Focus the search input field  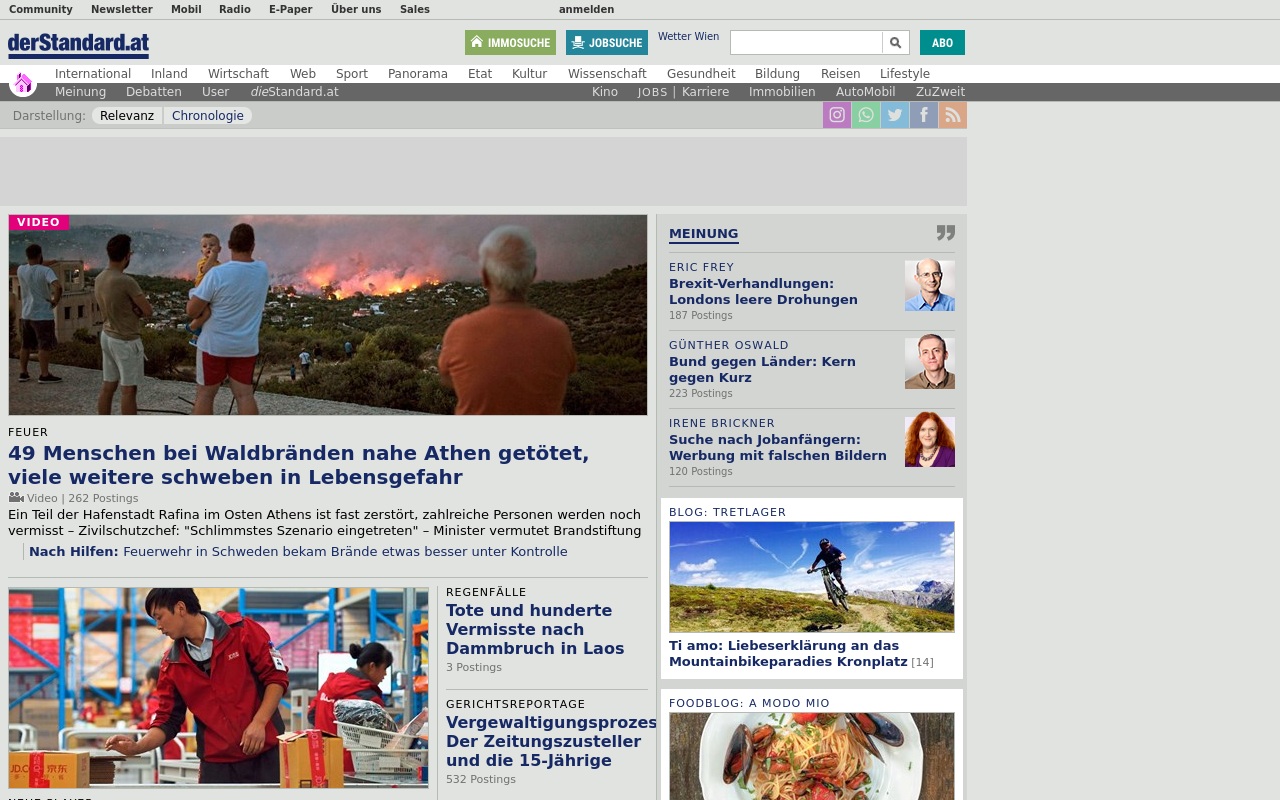(806, 43)
